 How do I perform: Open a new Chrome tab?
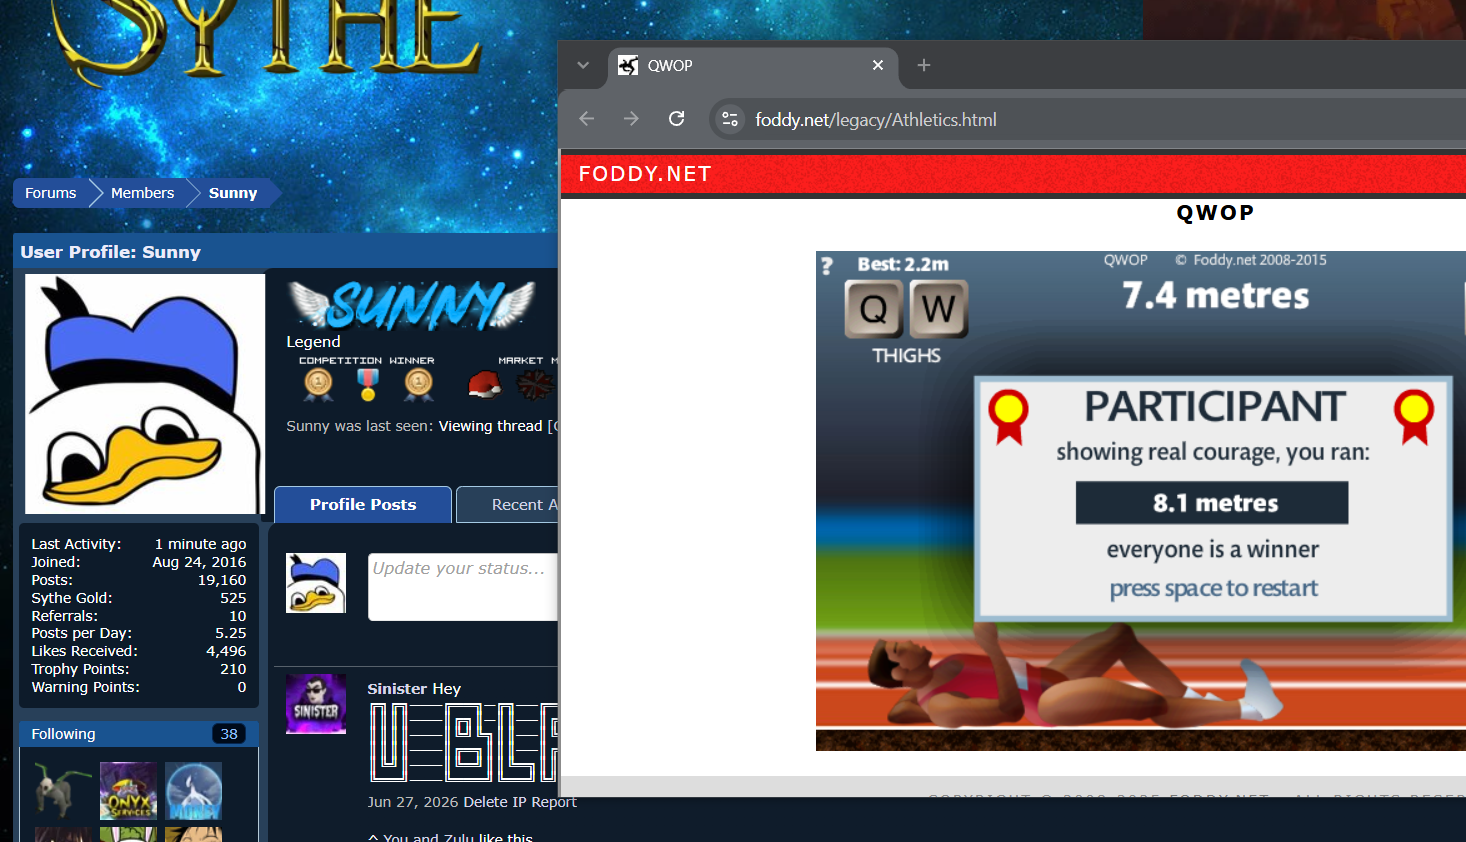point(924,65)
